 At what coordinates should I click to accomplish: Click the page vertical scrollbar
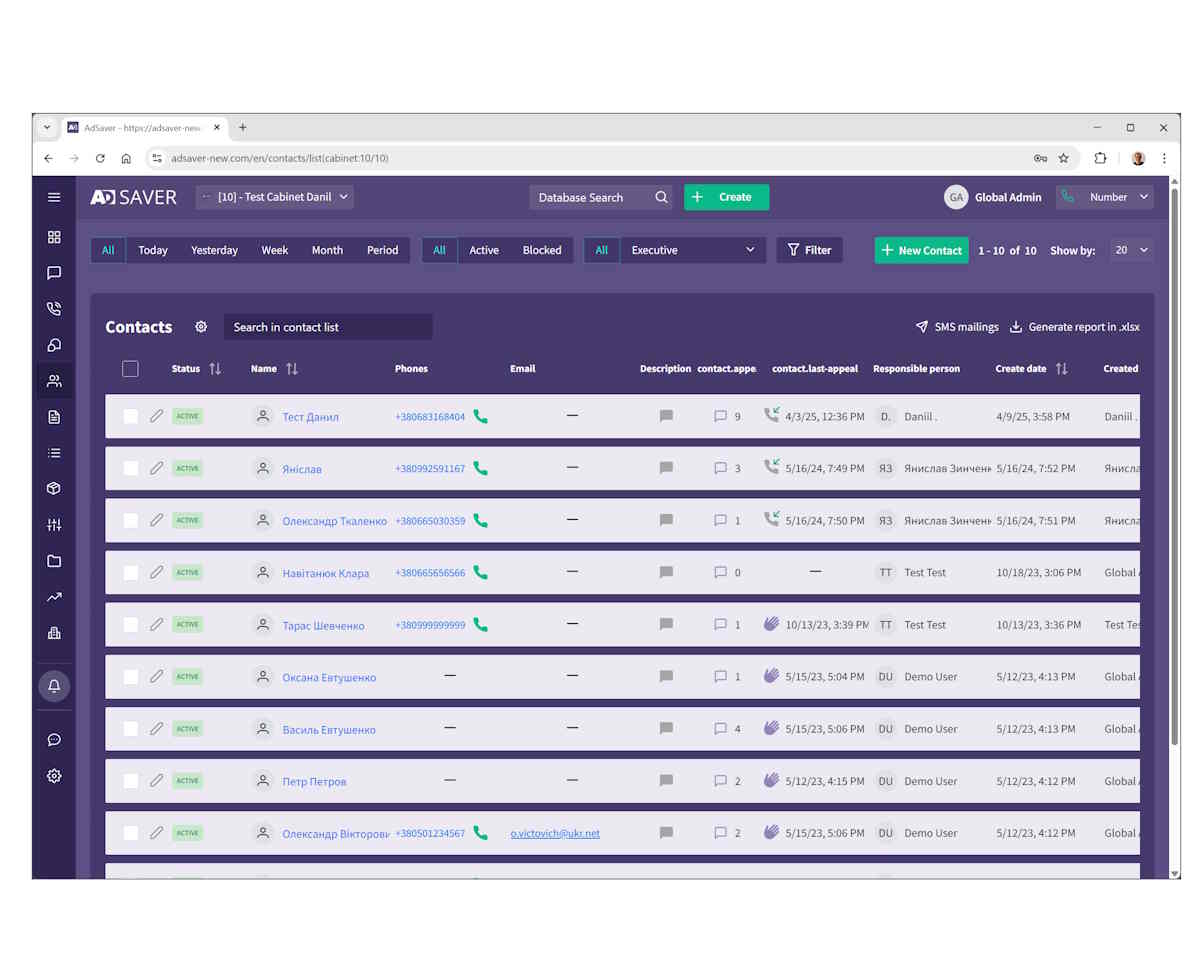pos(1175,465)
